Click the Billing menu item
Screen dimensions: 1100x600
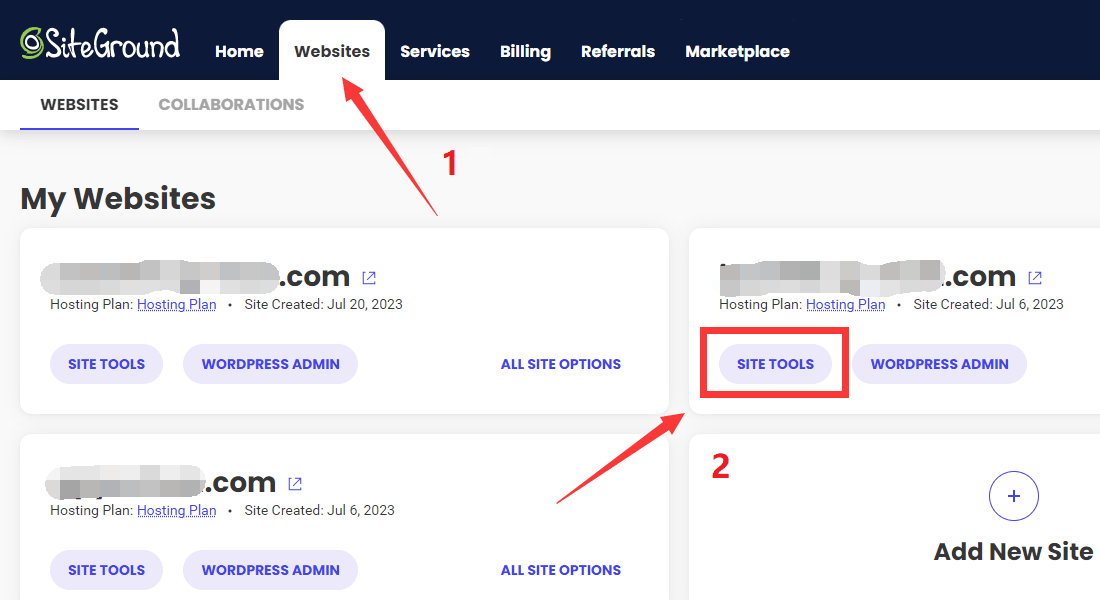click(x=525, y=51)
